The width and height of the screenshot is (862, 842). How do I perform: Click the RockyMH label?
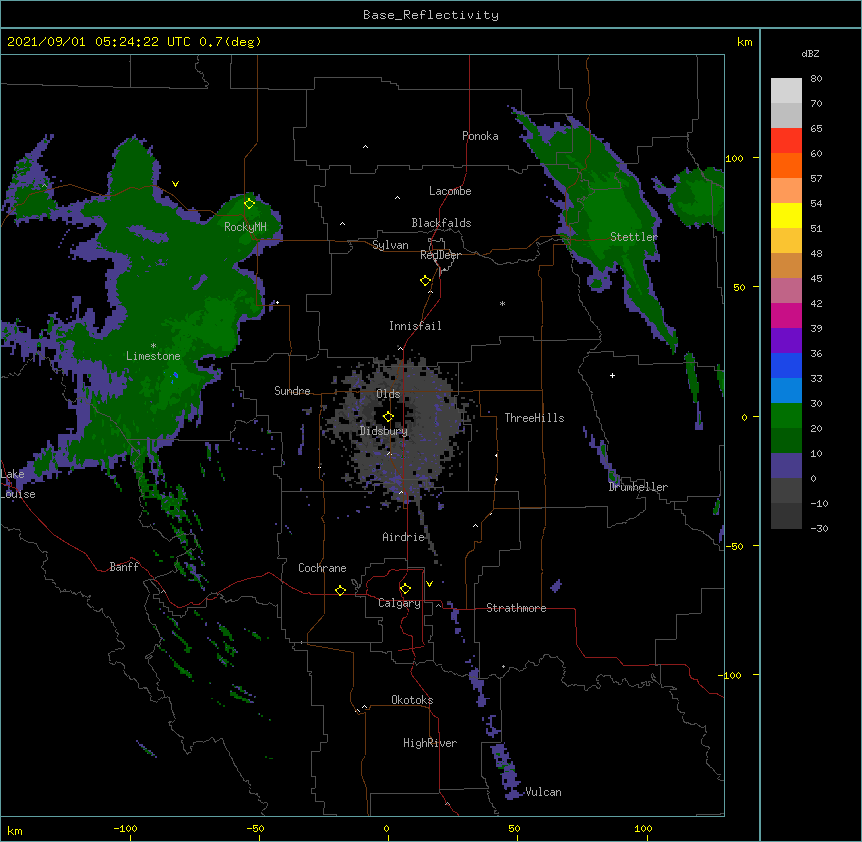pyautogui.click(x=245, y=227)
